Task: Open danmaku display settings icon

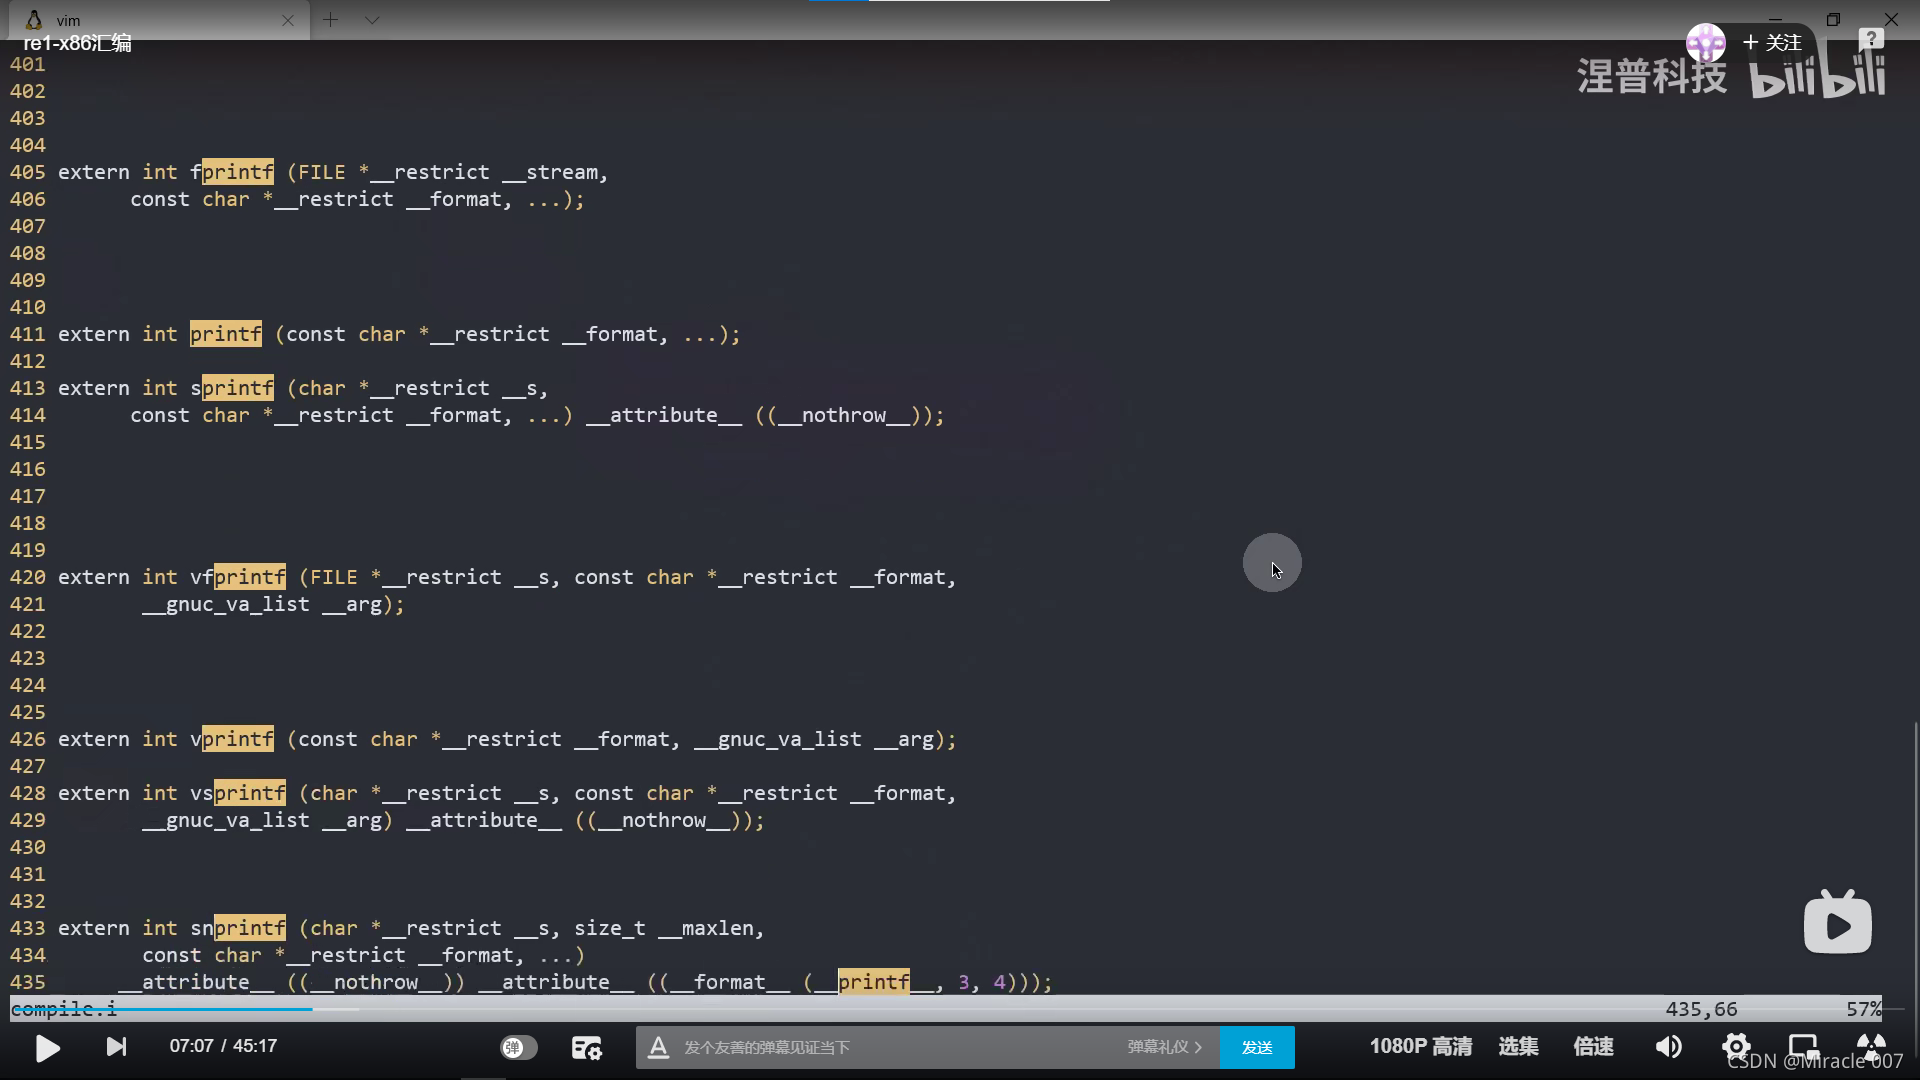Action: (x=586, y=1047)
